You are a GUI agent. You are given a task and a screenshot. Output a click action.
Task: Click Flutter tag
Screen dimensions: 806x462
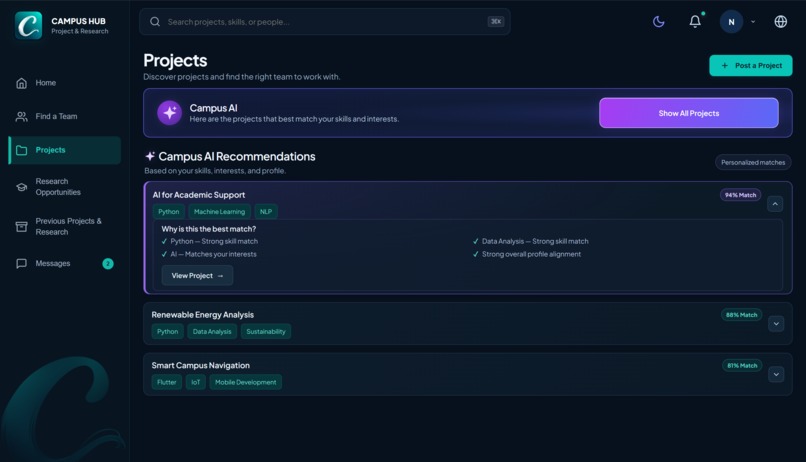pos(167,382)
